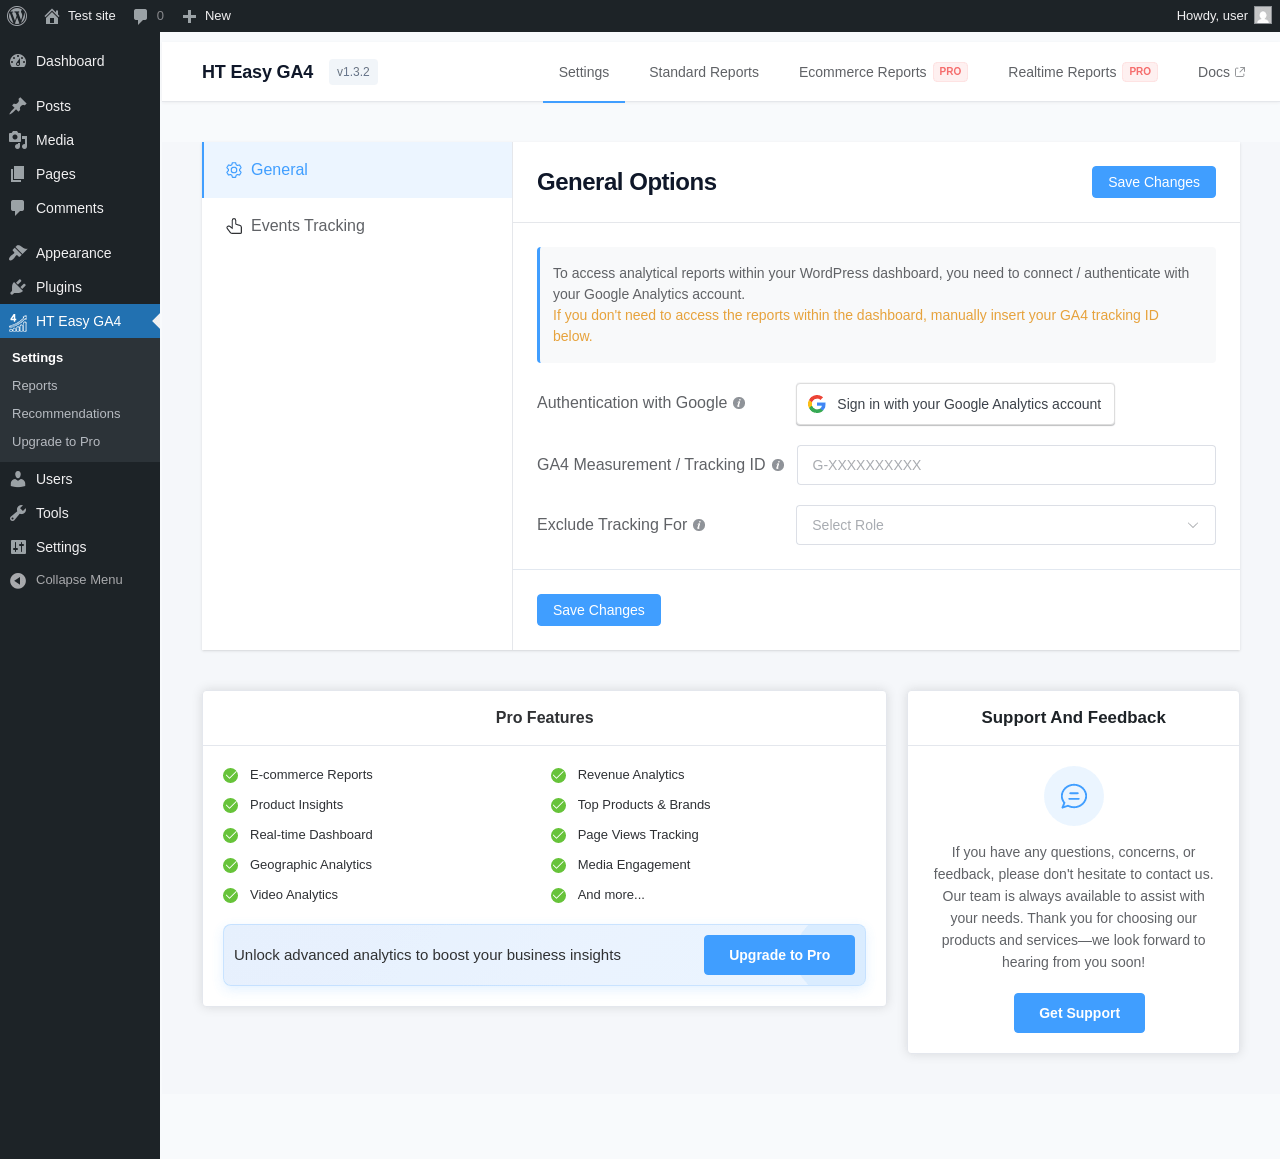Click the Plugins plug icon
The image size is (1280, 1159).
click(18, 287)
